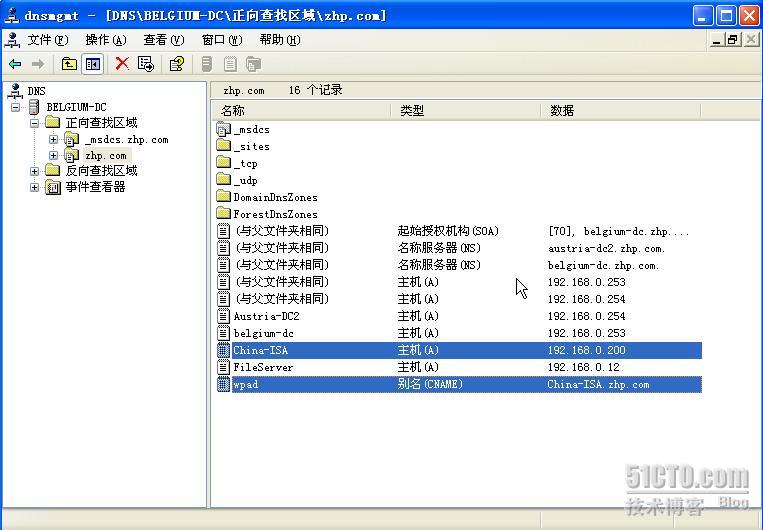Click the Forward arrow toolbar icon
This screenshot has width=763, height=530.
tap(38, 64)
